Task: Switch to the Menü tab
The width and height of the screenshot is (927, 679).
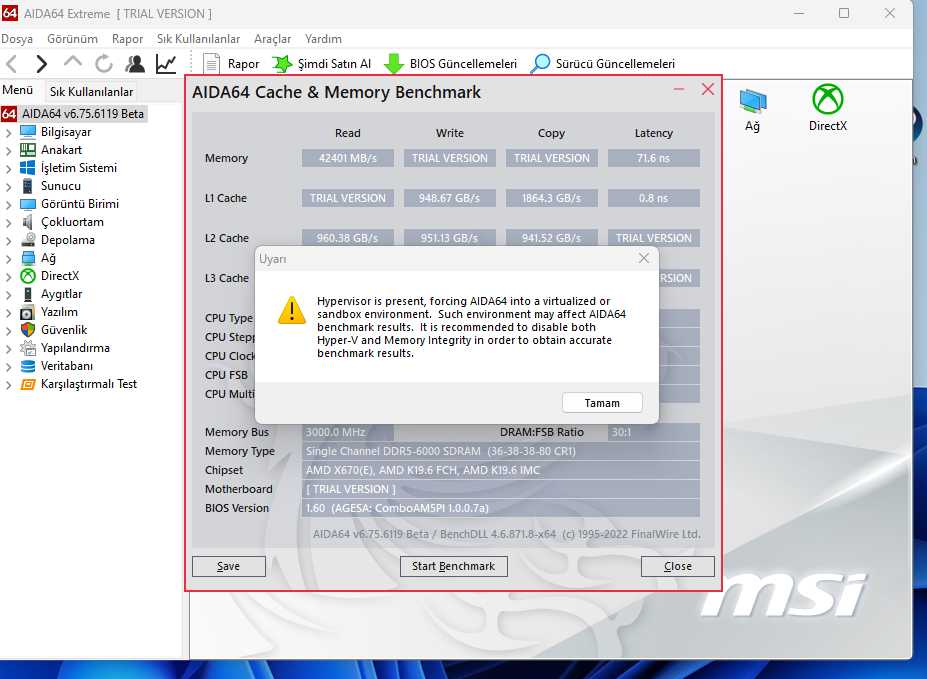Action: point(18,90)
